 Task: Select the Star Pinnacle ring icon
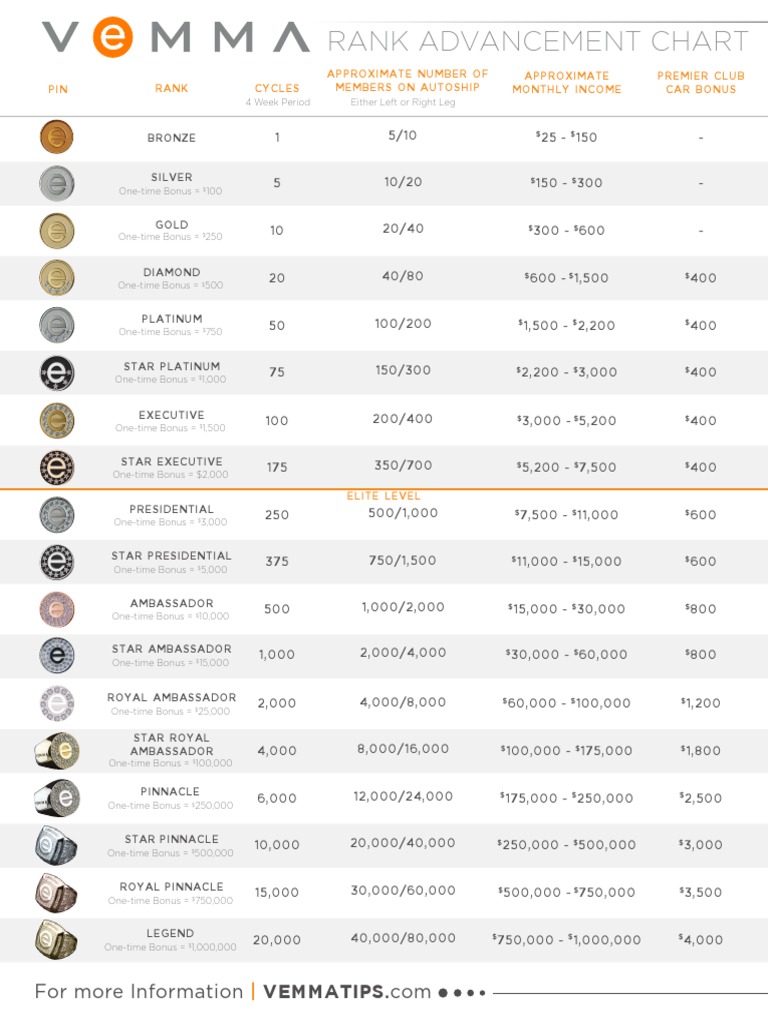click(57, 845)
